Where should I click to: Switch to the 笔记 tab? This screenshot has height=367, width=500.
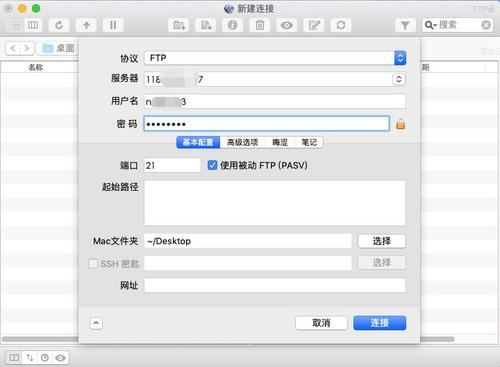pos(309,142)
